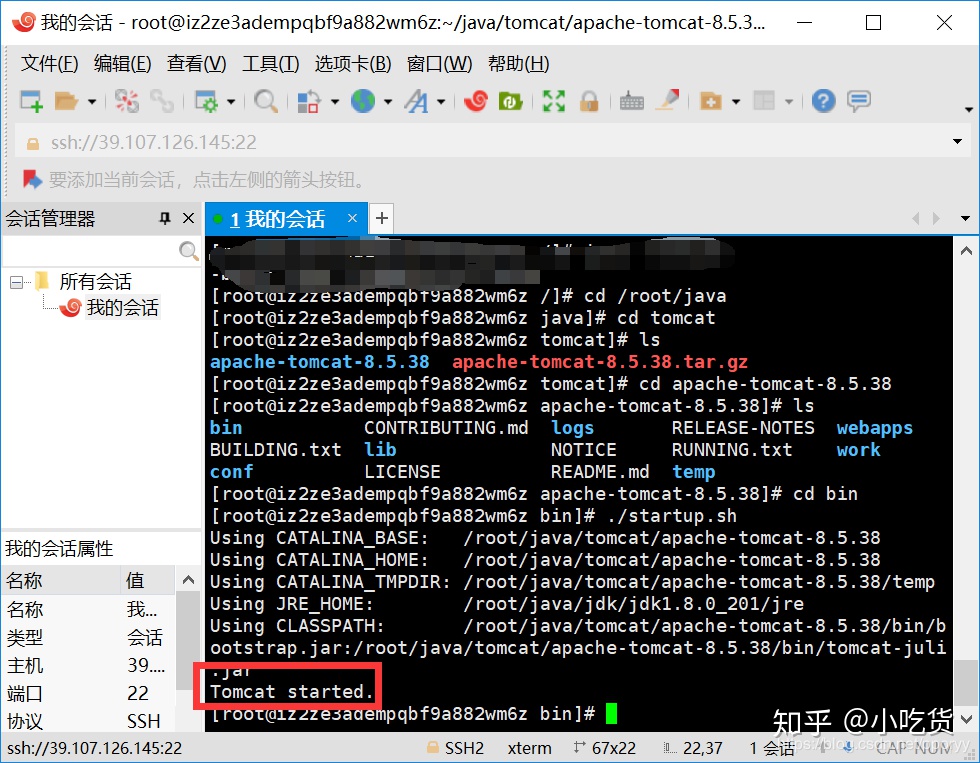The height and width of the screenshot is (763, 980).
Task: Select 我的会话 in the session tree
Action: [x=122, y=307]
